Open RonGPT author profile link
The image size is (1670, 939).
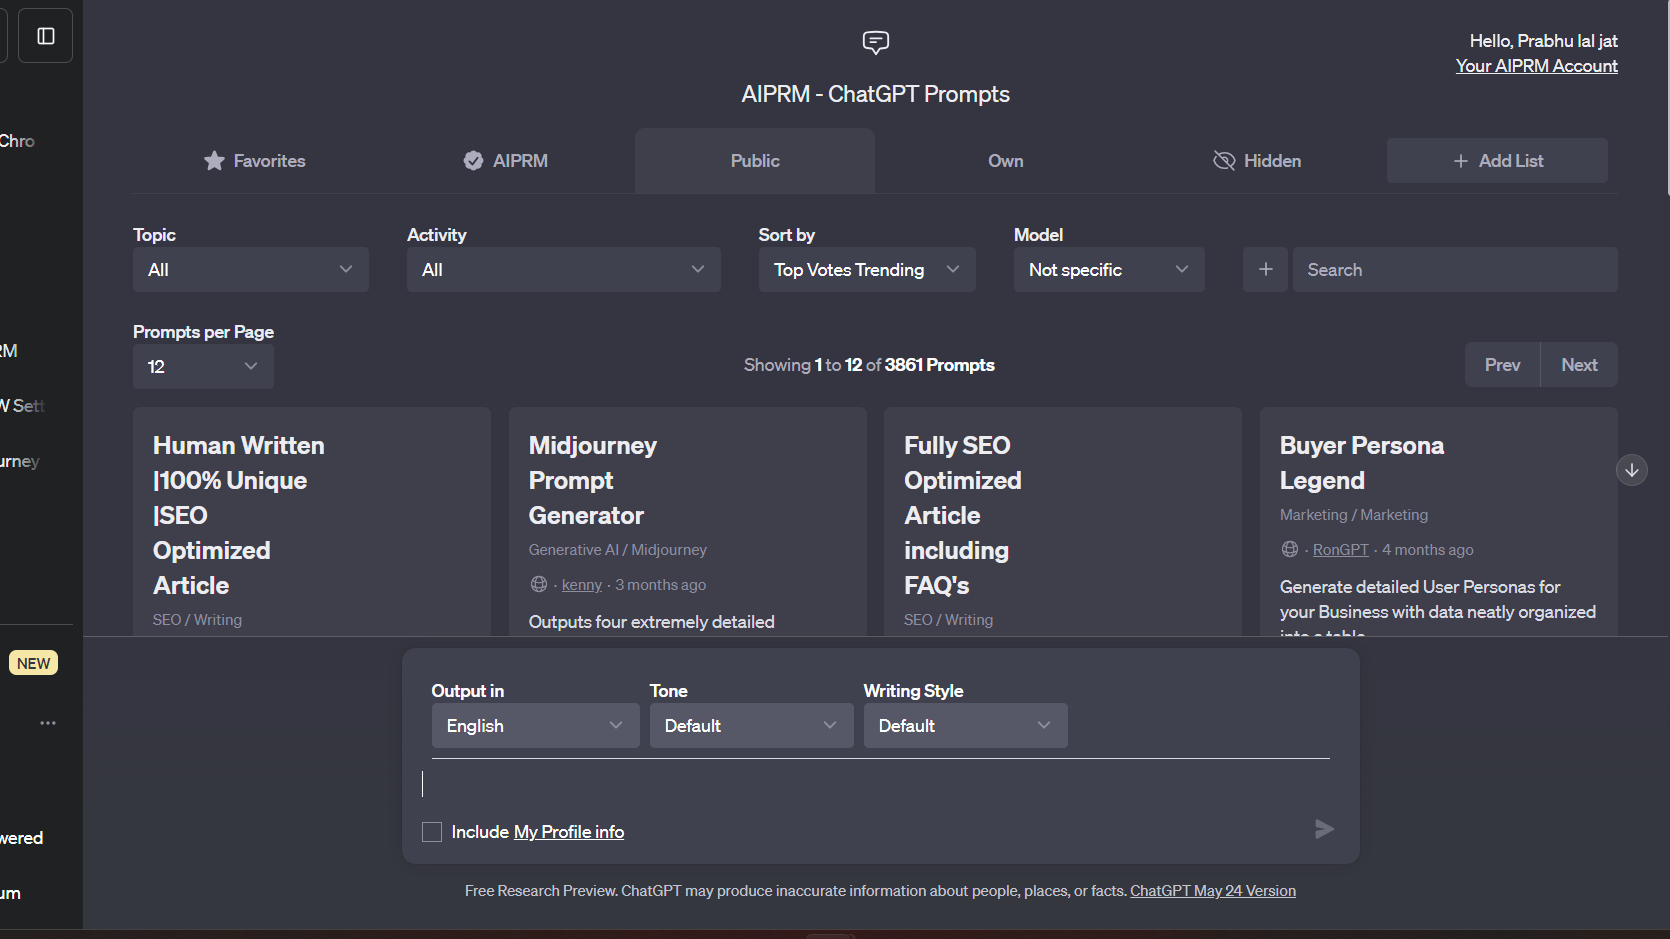(x=1340, y=550)
